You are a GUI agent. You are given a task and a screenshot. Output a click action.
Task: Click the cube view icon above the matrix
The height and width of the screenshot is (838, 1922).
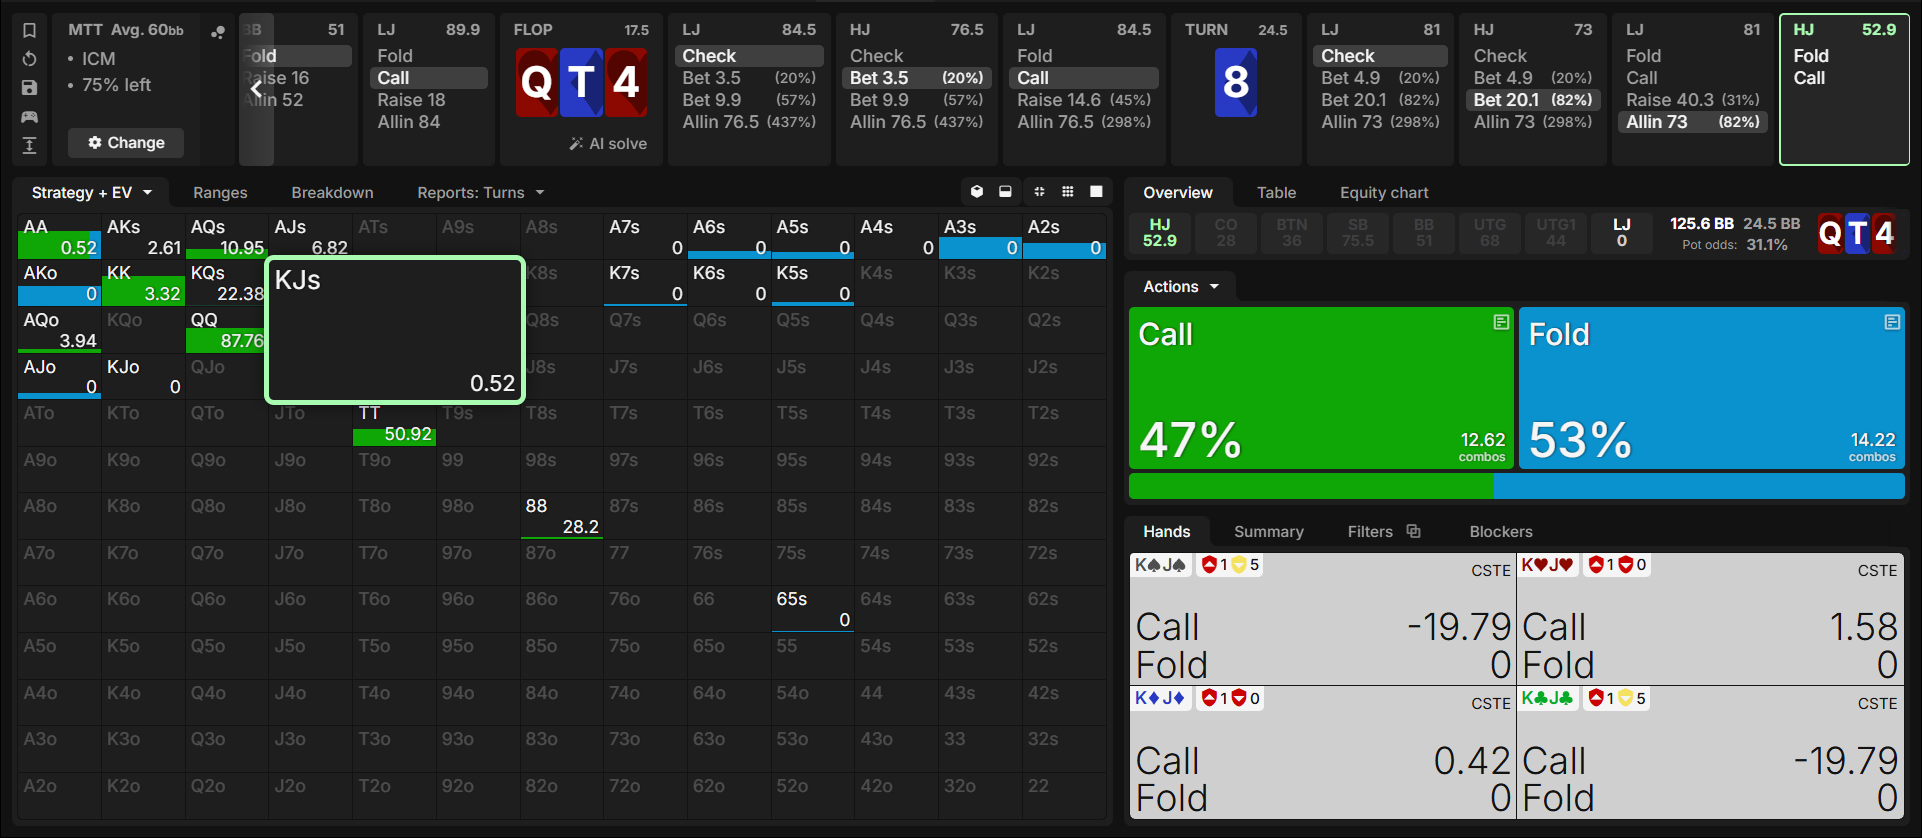pyautogui.click(x=977, y=192)
